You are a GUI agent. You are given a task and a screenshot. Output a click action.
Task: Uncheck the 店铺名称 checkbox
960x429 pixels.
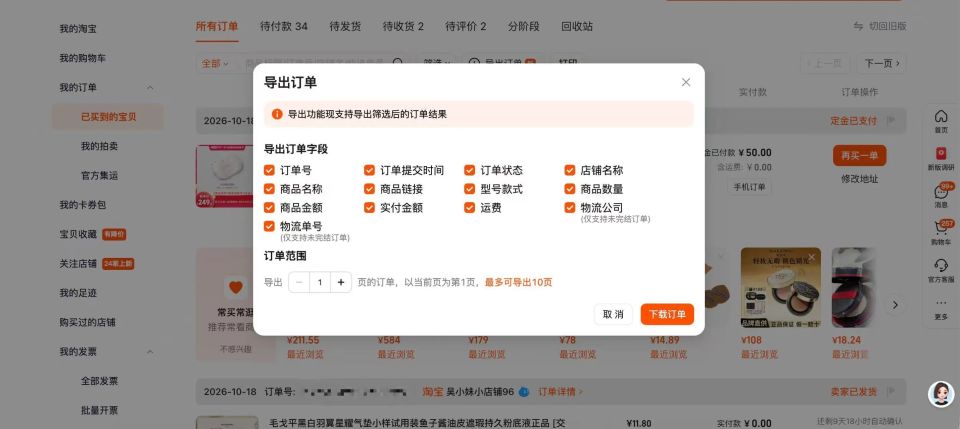(570, 170)
